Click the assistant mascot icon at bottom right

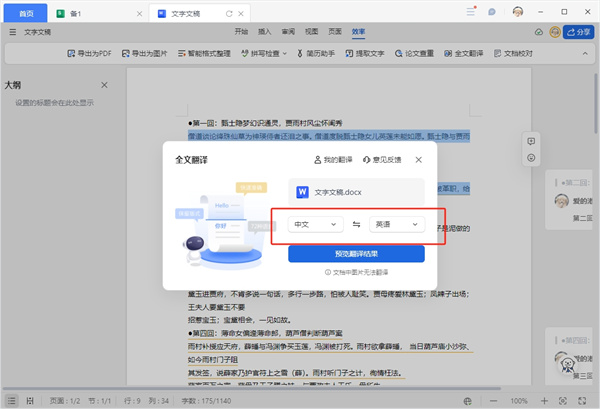tap(567, 364)
